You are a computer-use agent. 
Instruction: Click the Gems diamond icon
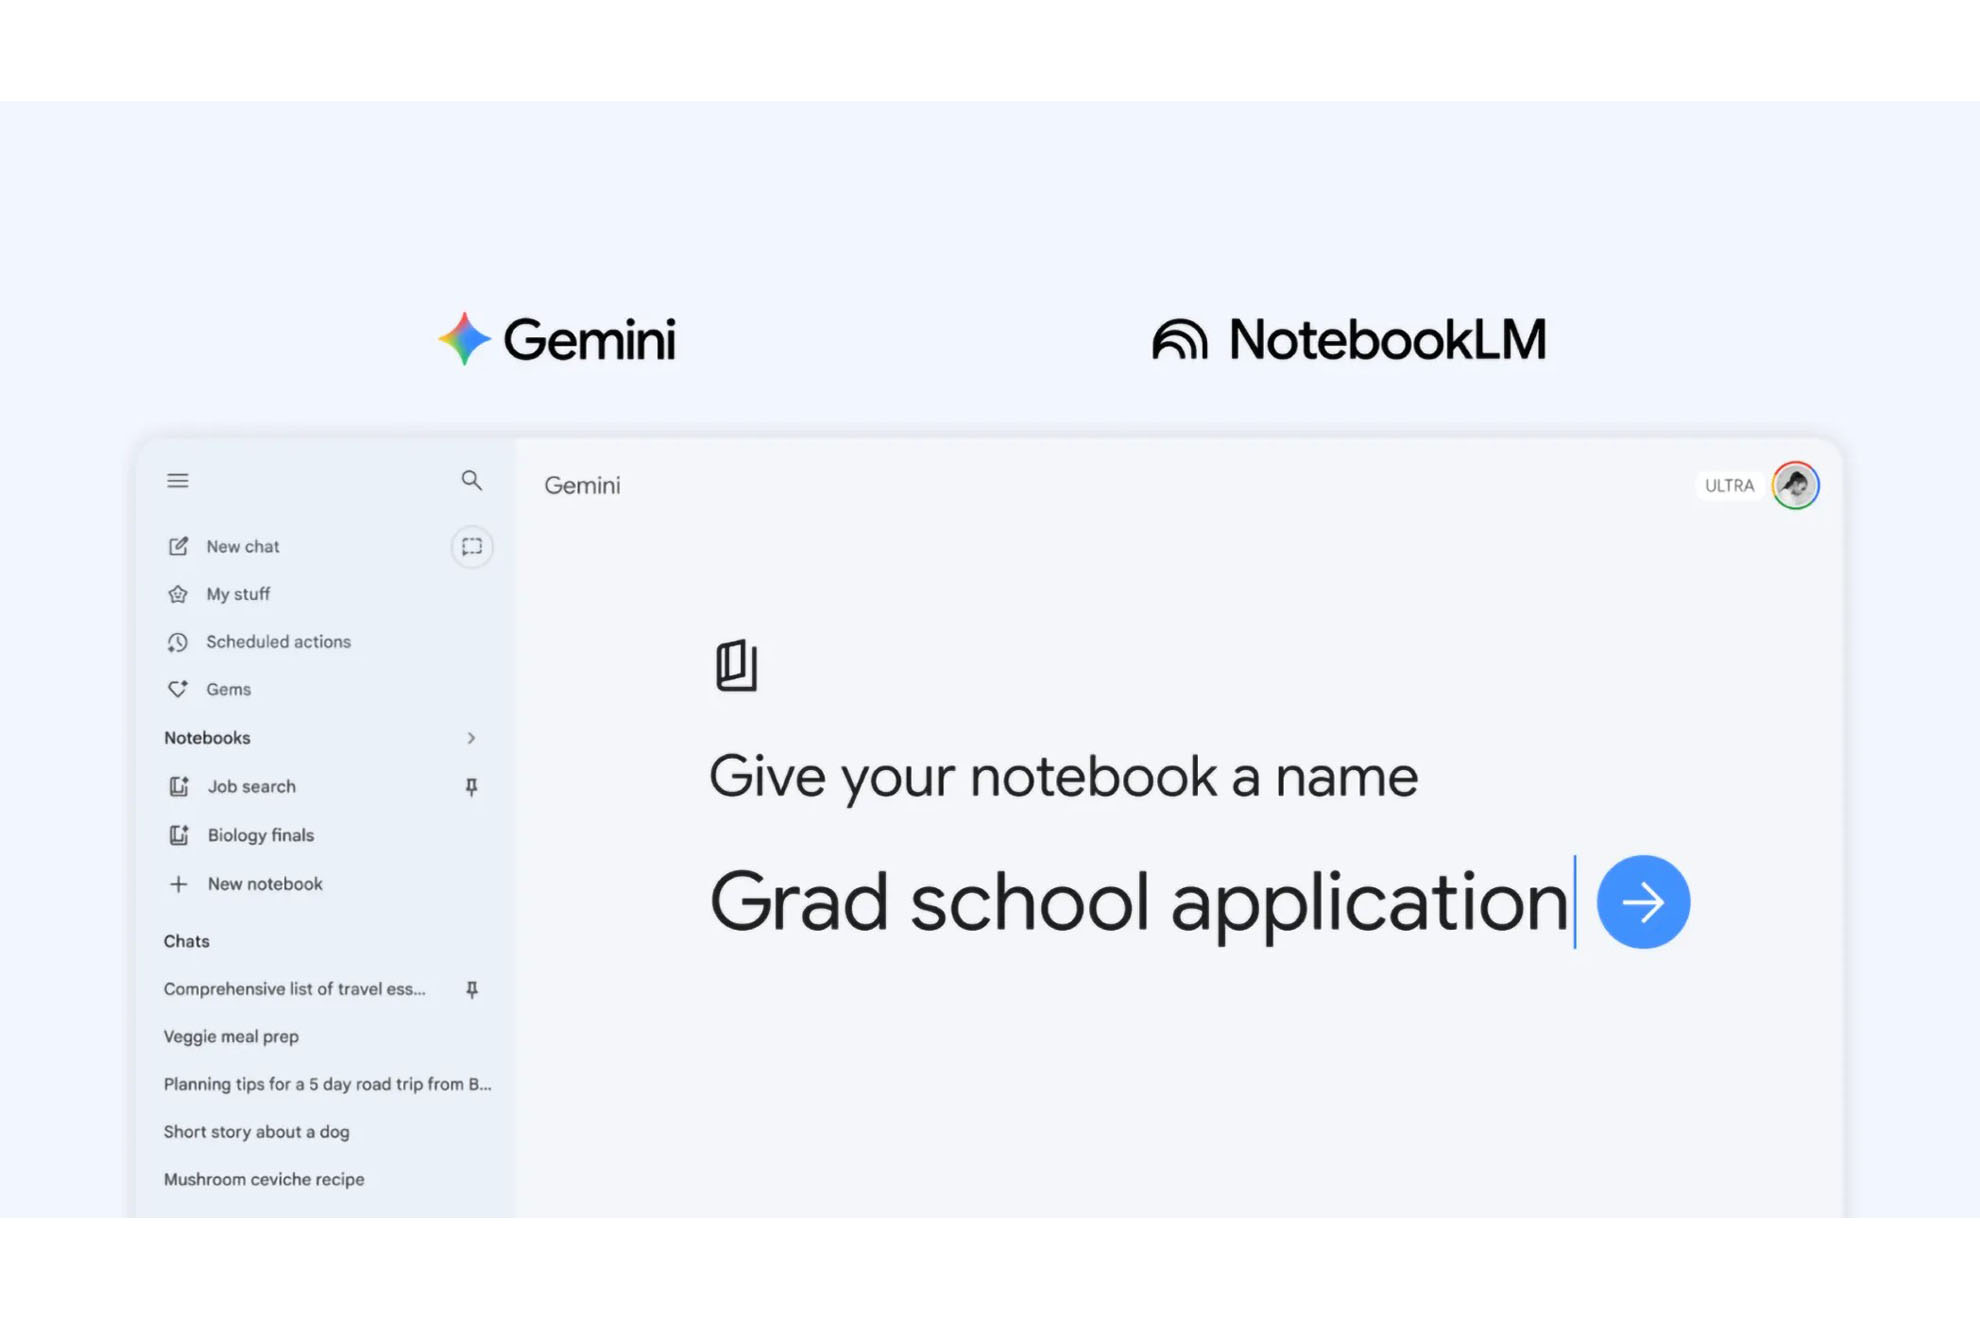(178, 689)
